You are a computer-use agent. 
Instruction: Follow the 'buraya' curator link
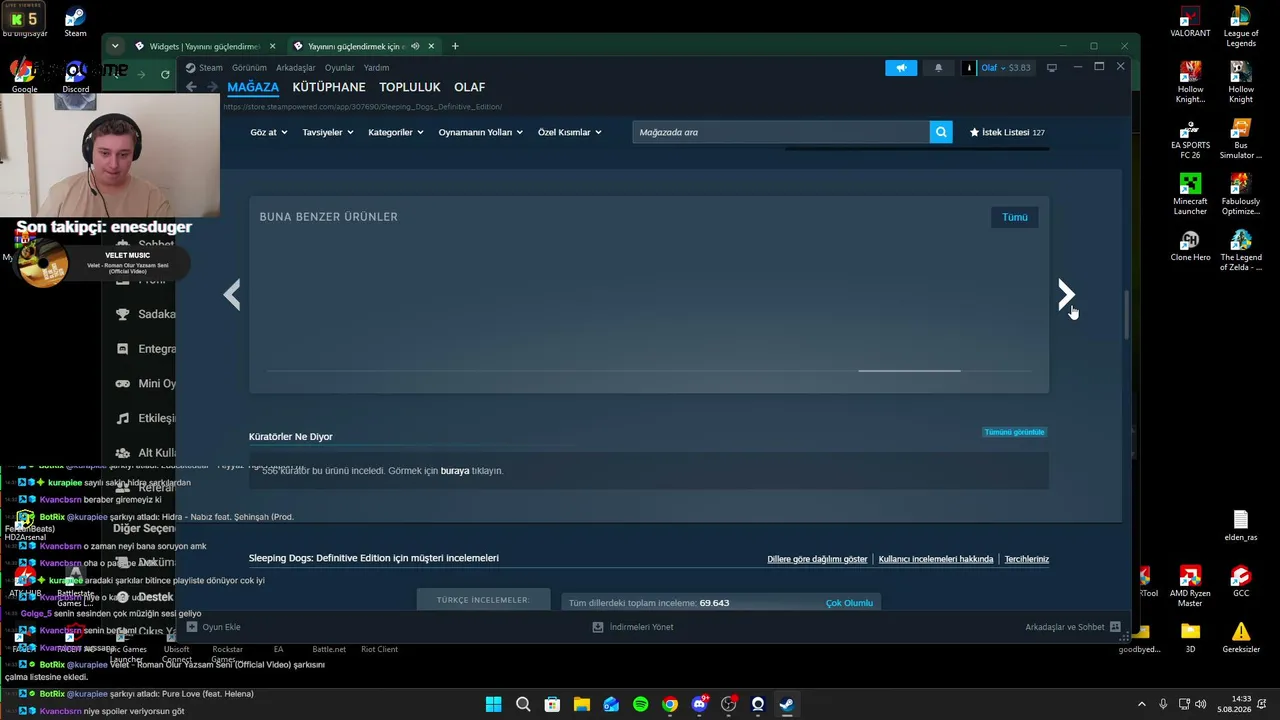455,471
